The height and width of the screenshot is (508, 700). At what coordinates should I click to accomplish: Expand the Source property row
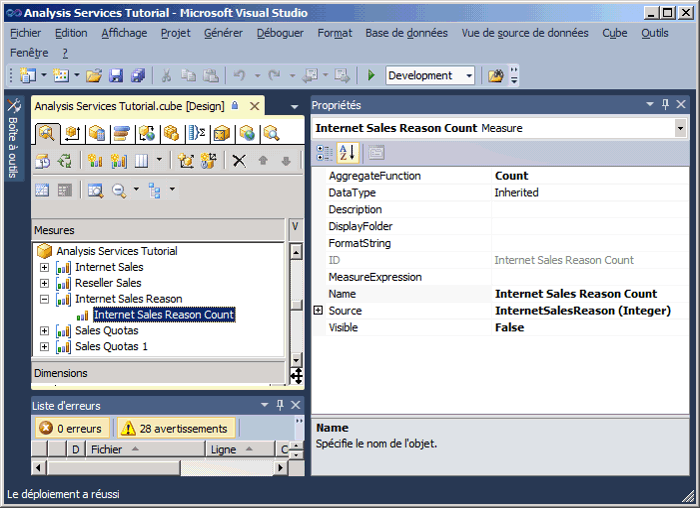click(x=319, y=311)
